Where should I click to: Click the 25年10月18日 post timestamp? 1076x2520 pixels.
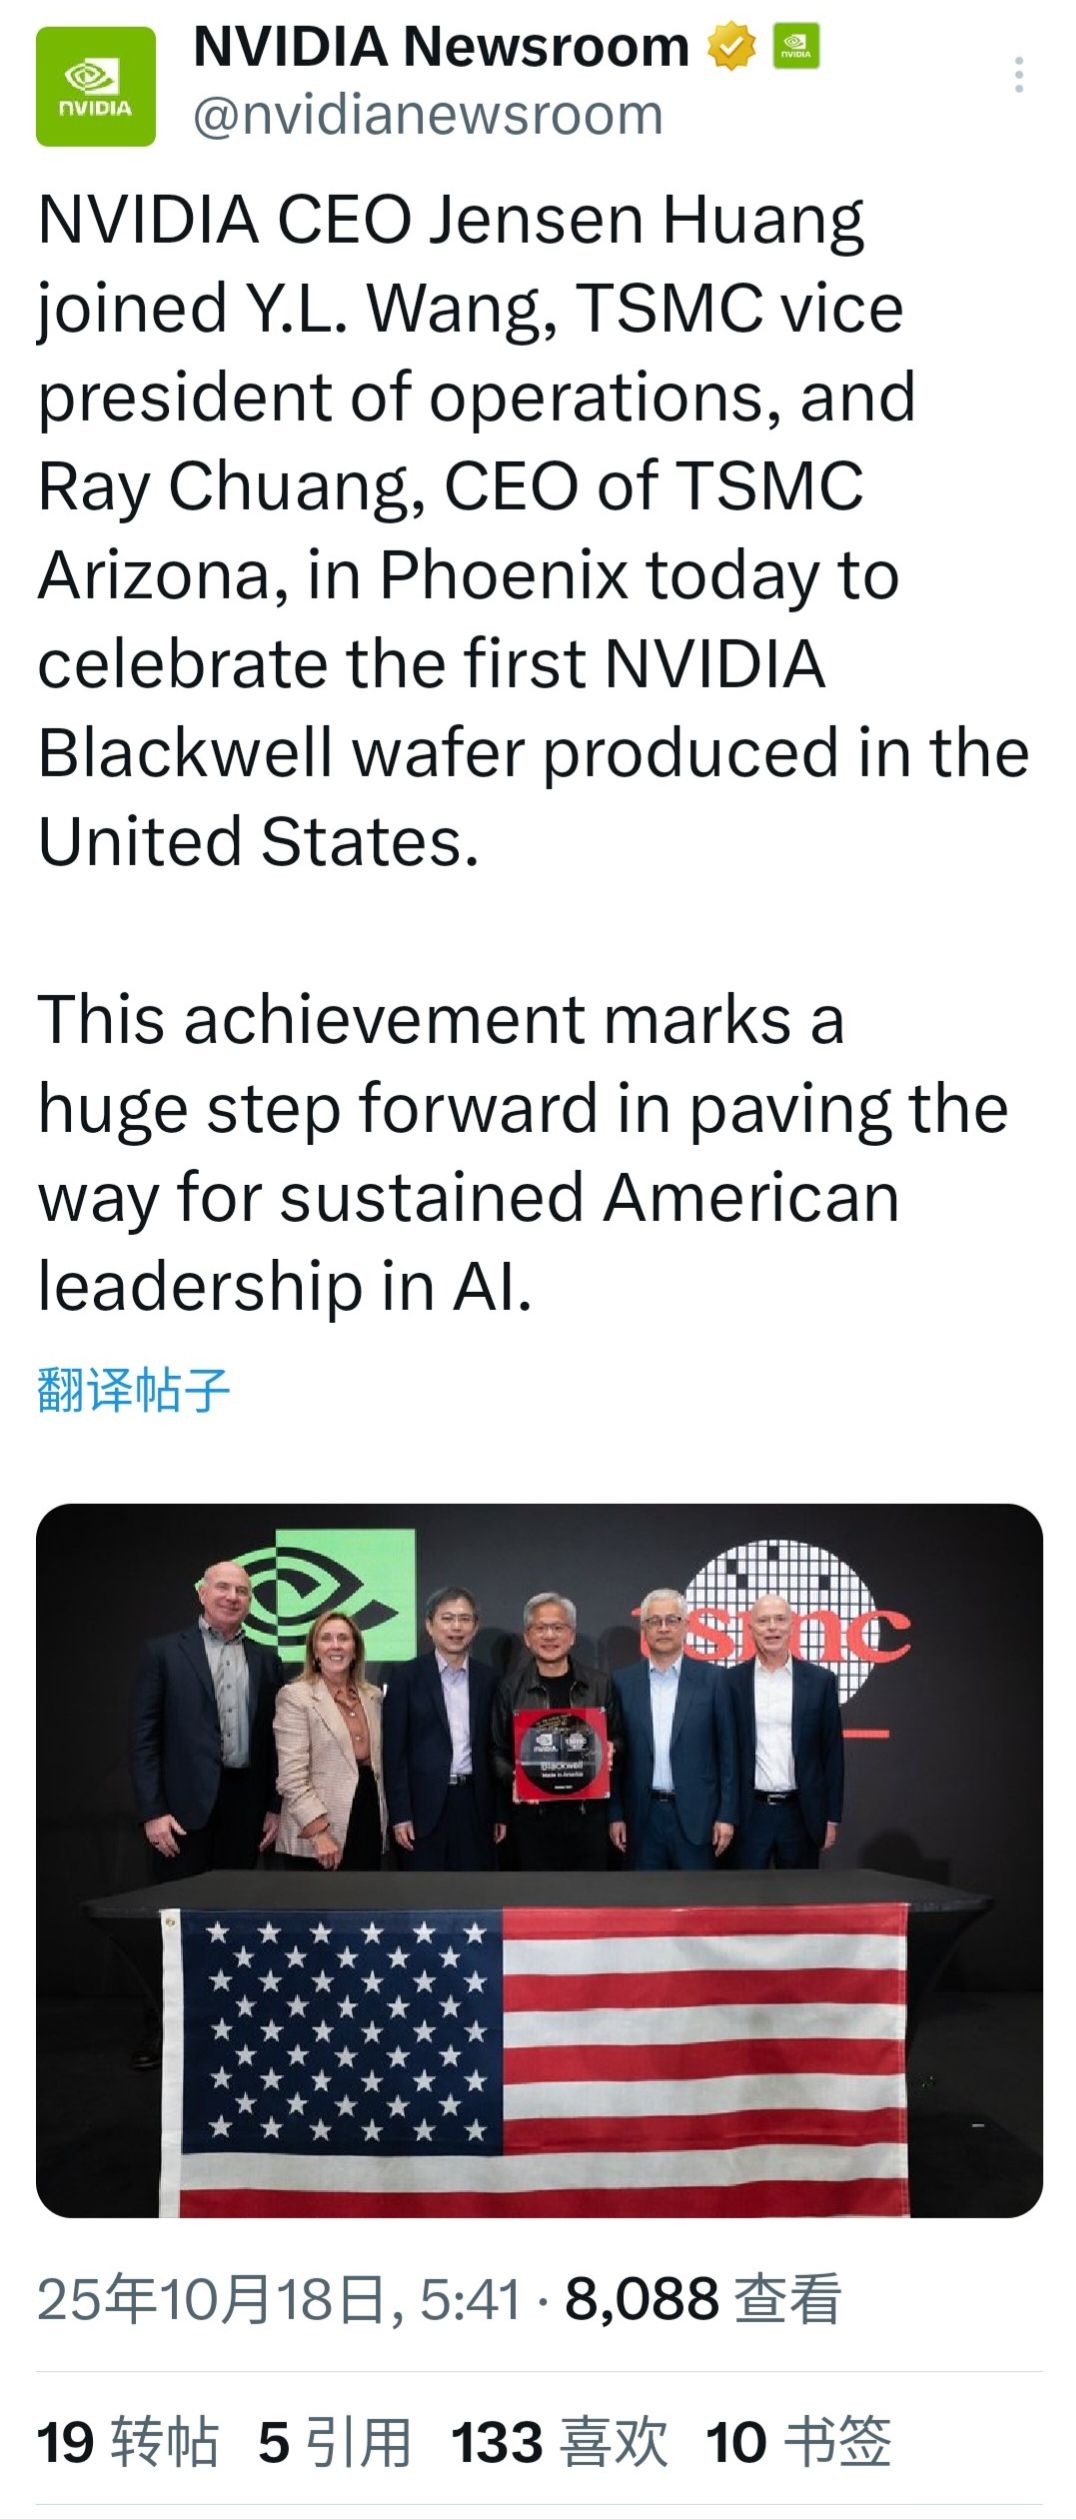(280, 2299)
